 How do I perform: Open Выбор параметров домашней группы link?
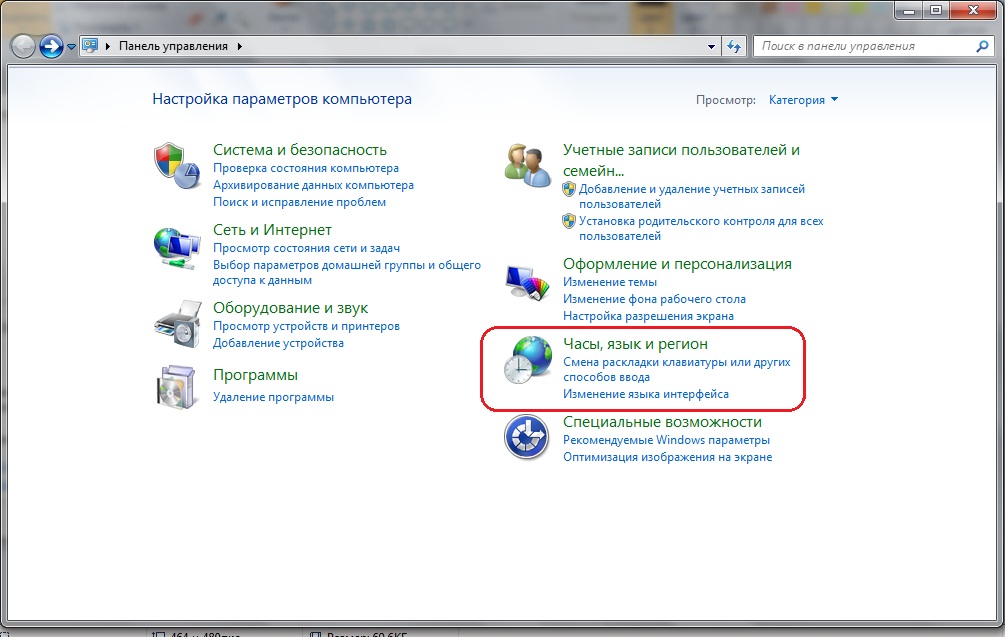click(347, 272)
